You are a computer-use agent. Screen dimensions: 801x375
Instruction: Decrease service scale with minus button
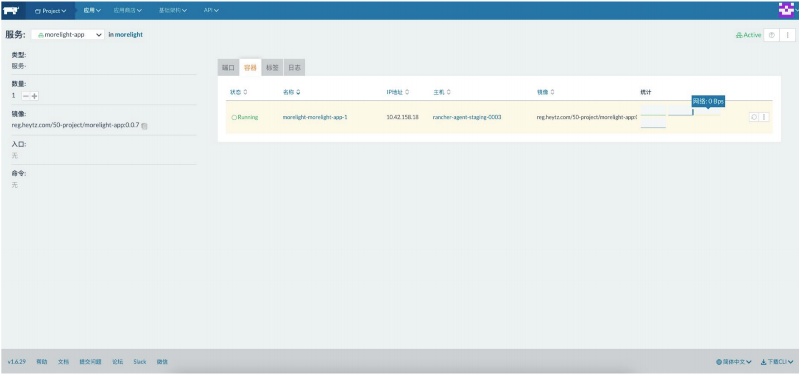[x=26, y=96]
